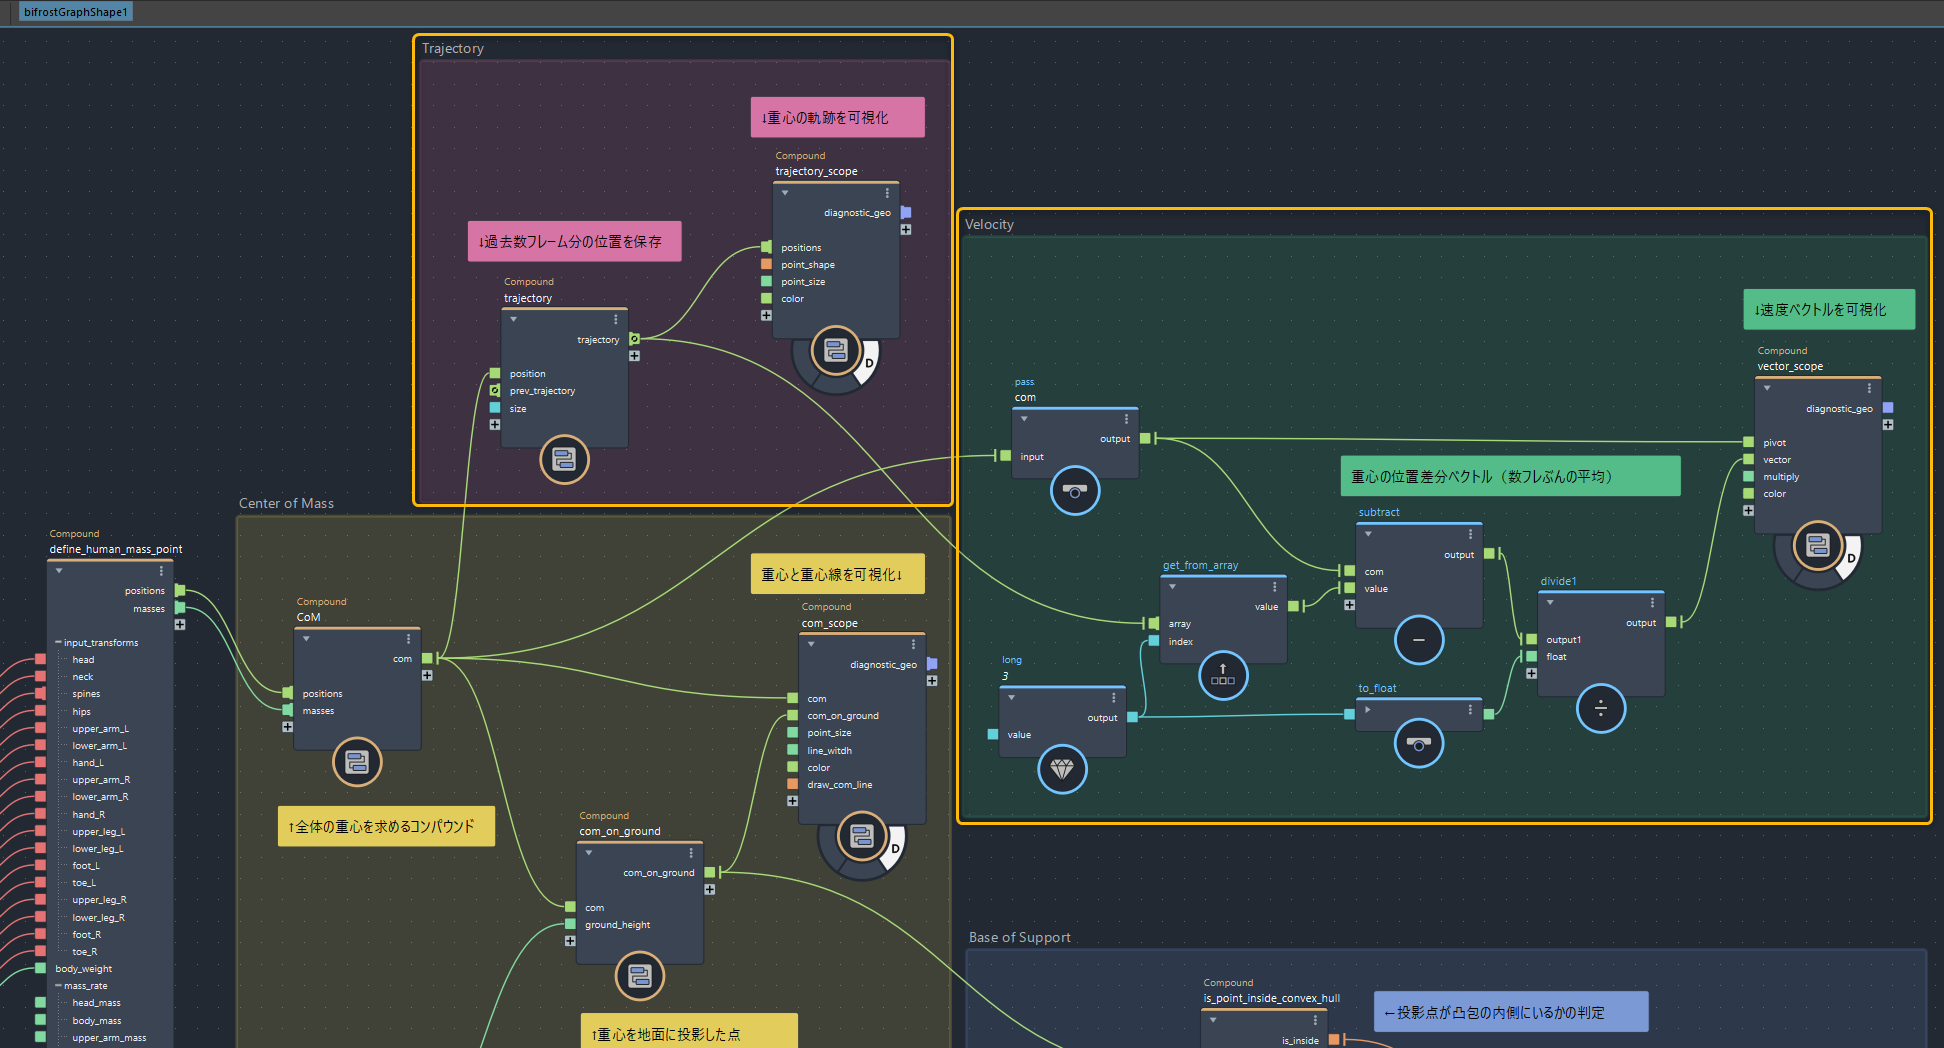This screenshot has height=1048, width=1944.
Task: Click the long value node diamond icon
Action: pyautogui.click(x=1062, y=769)
